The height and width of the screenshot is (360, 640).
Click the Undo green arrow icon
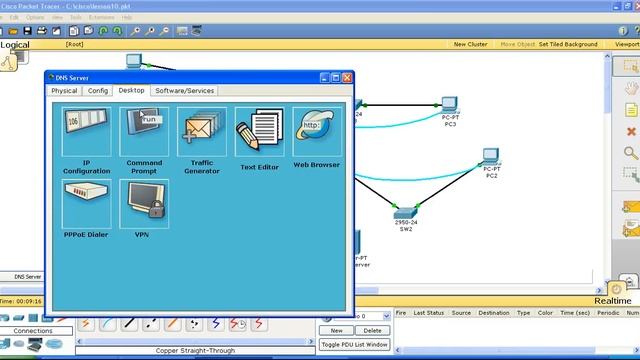tap(103, 31)
